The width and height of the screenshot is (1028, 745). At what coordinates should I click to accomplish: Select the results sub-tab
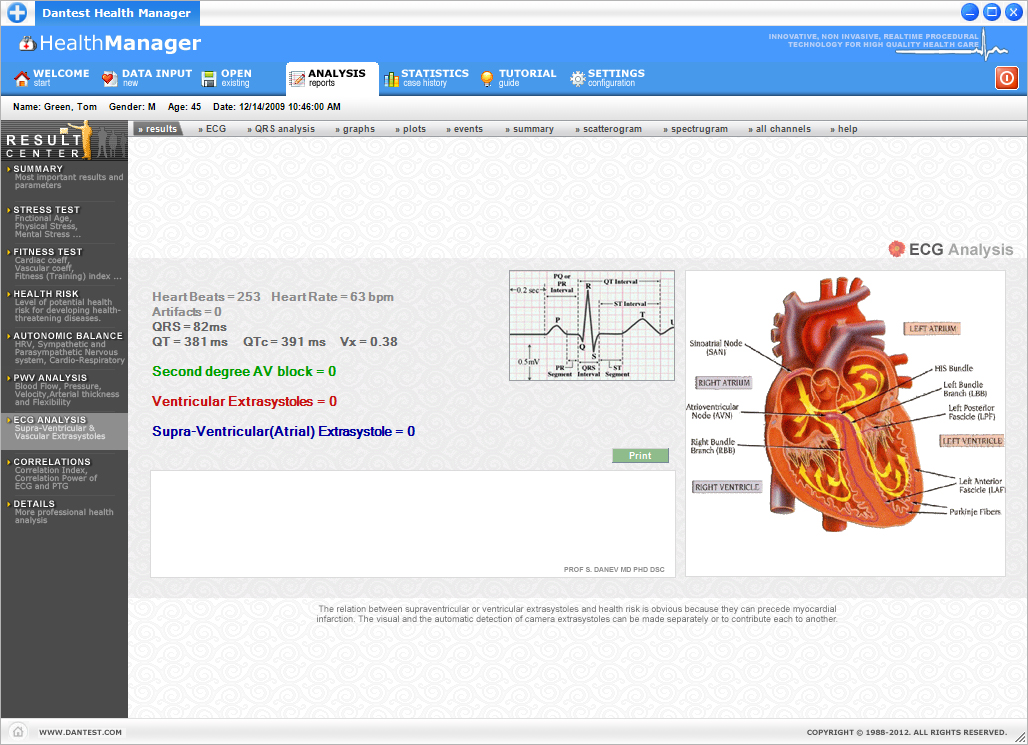pyautogui.click(x=157, y=129)
